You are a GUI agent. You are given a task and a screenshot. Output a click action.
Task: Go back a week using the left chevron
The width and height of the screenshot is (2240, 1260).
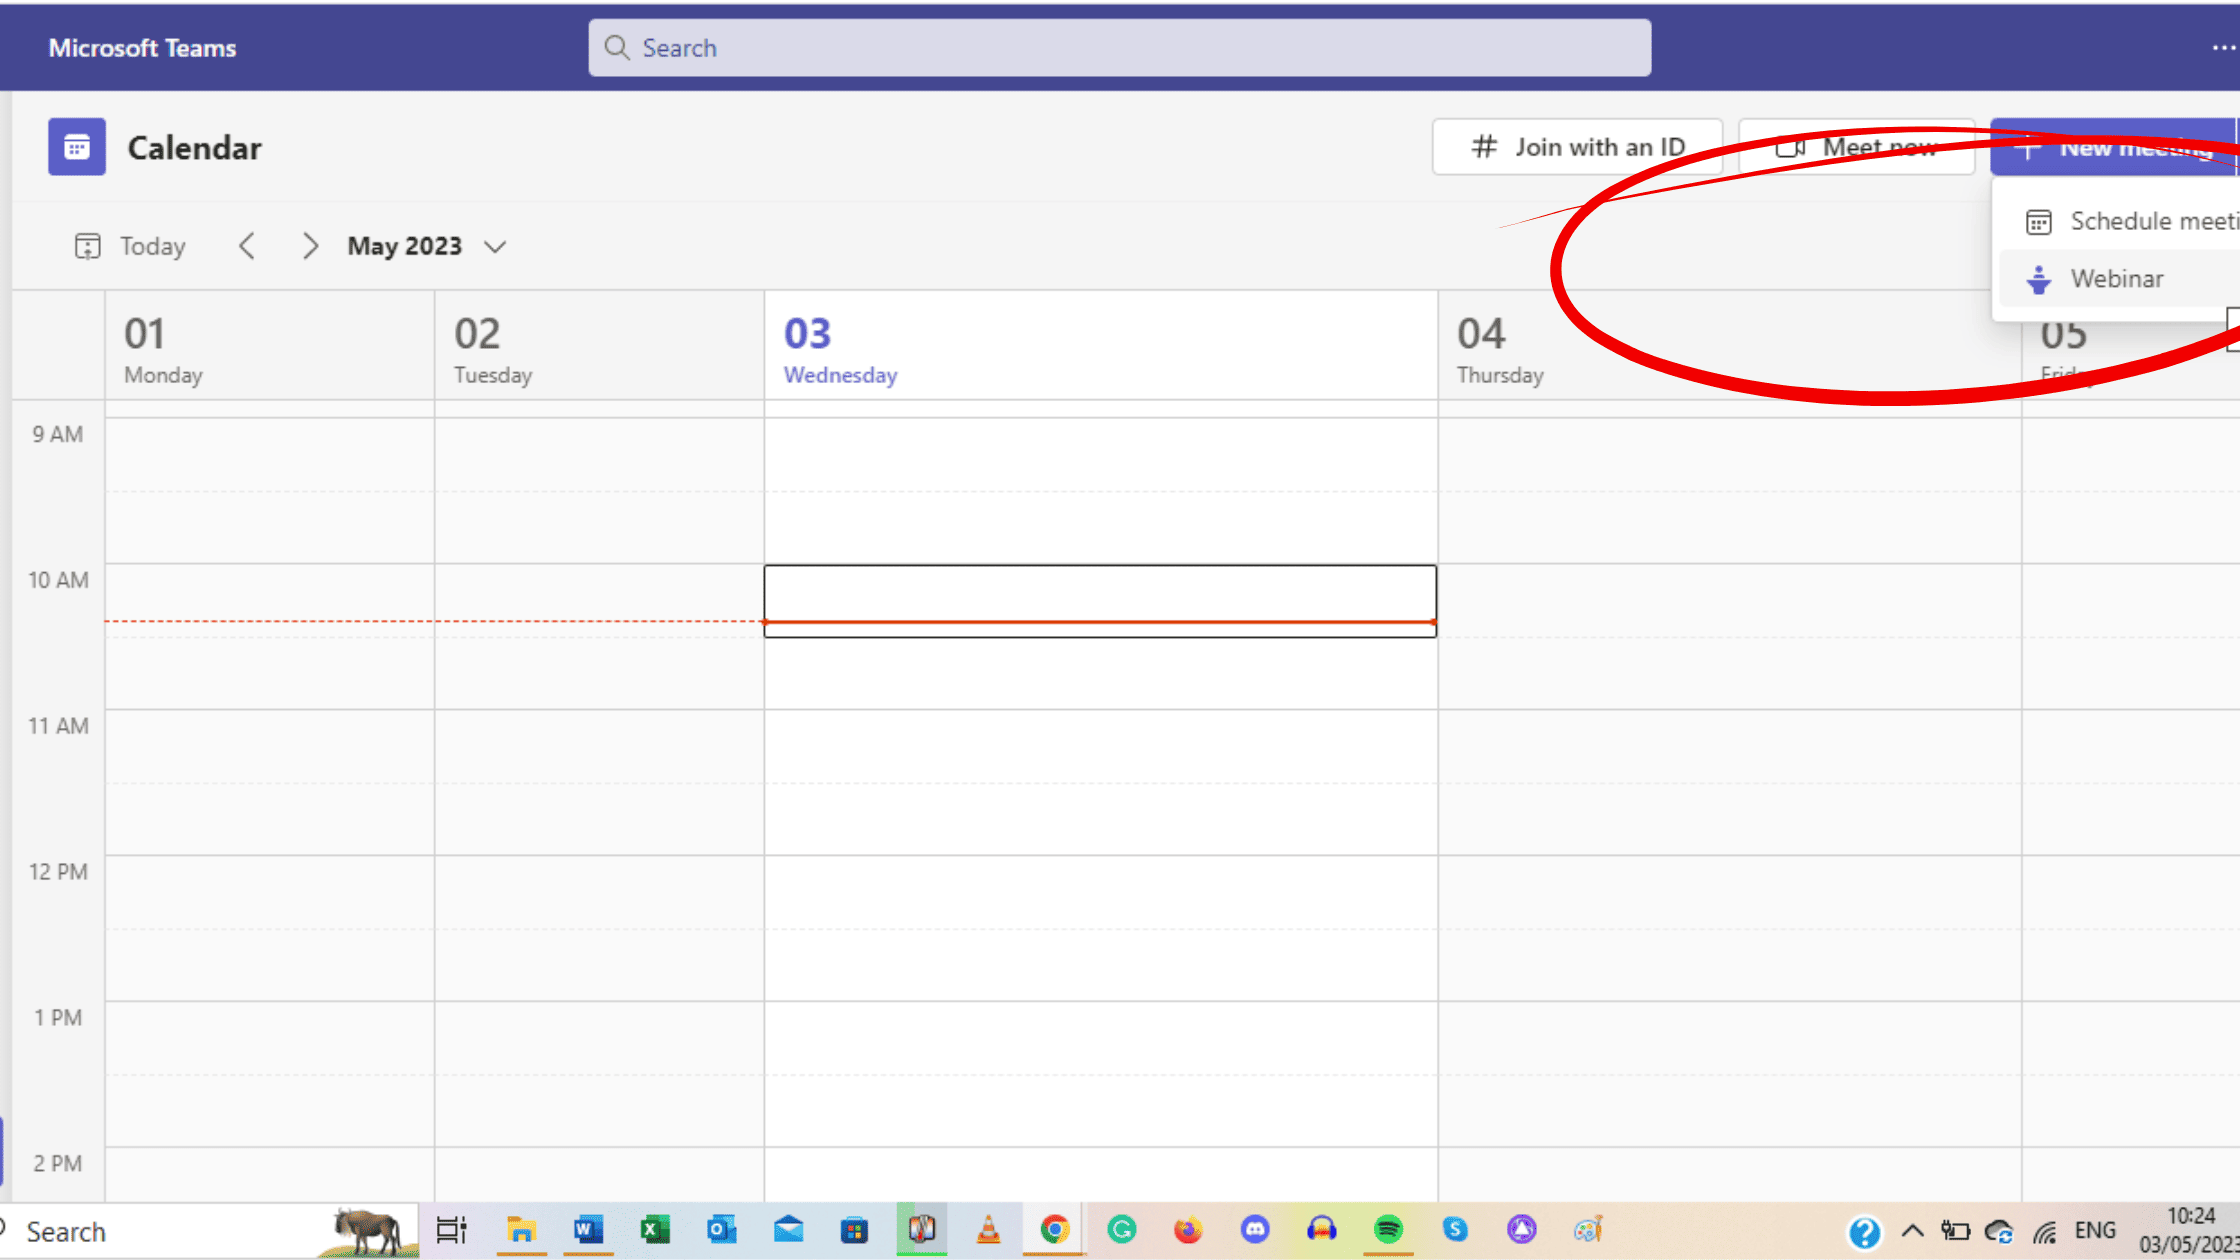point(247,245)
